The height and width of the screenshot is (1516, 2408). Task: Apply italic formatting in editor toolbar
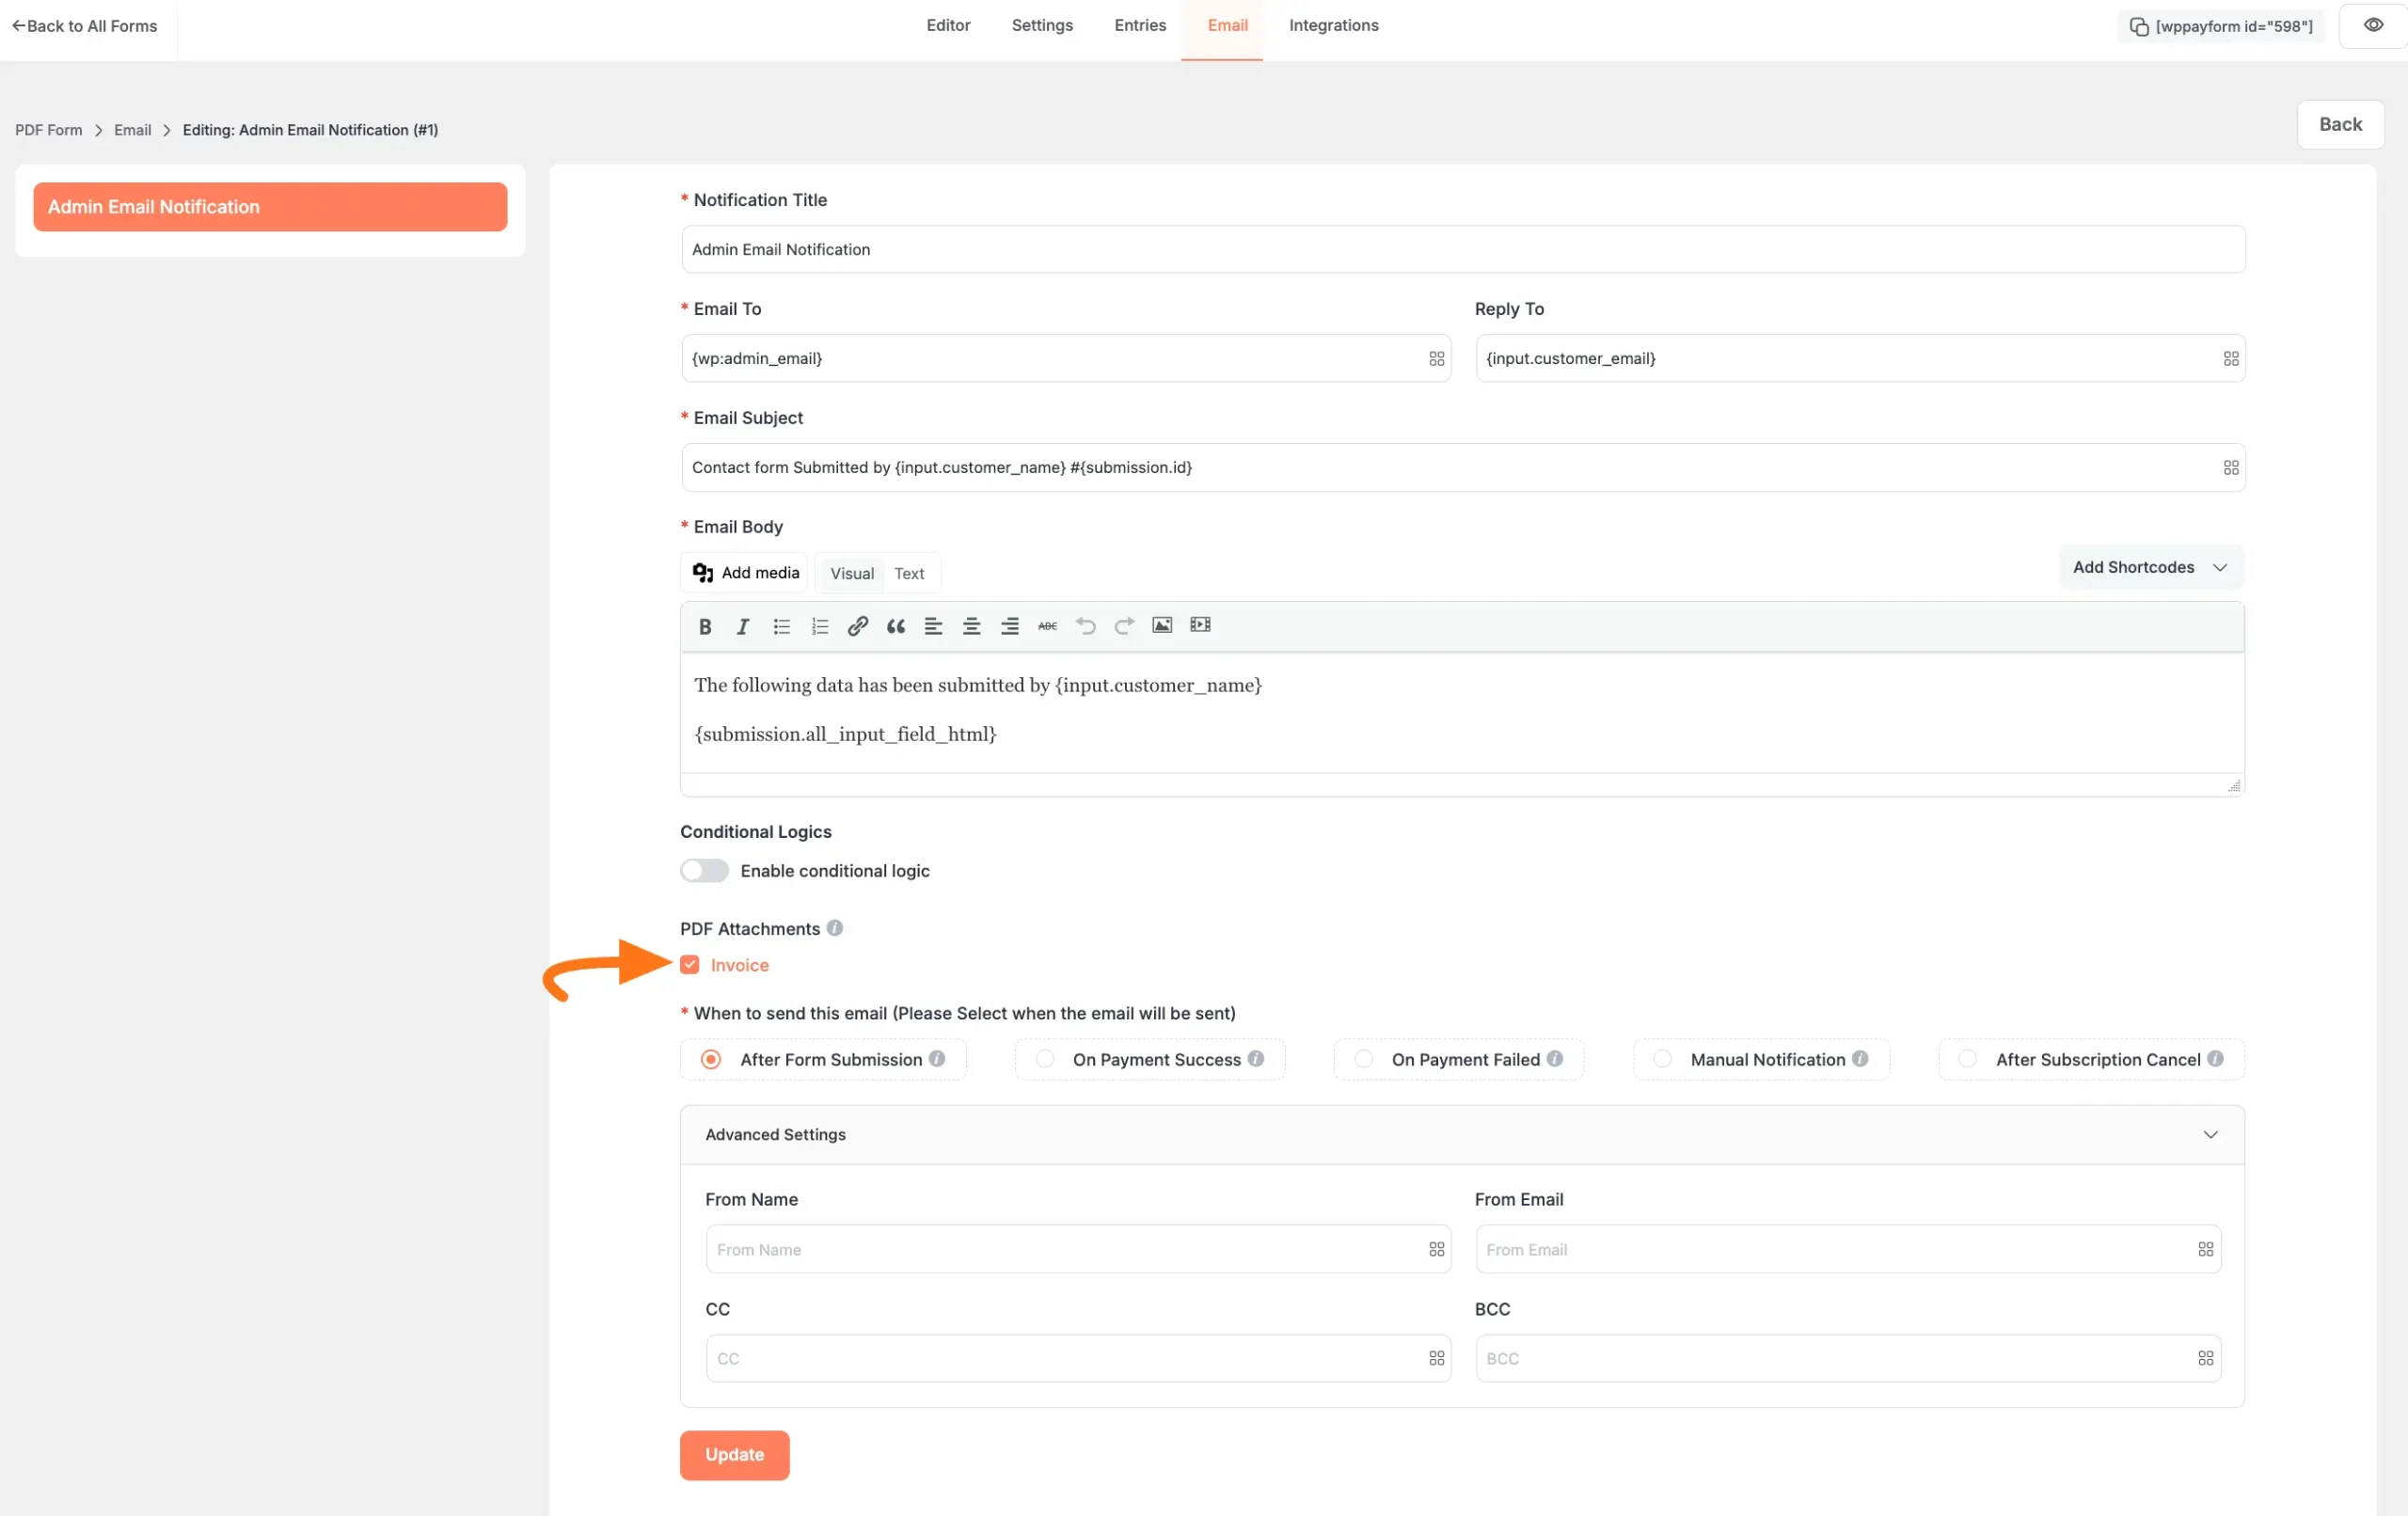742,626
